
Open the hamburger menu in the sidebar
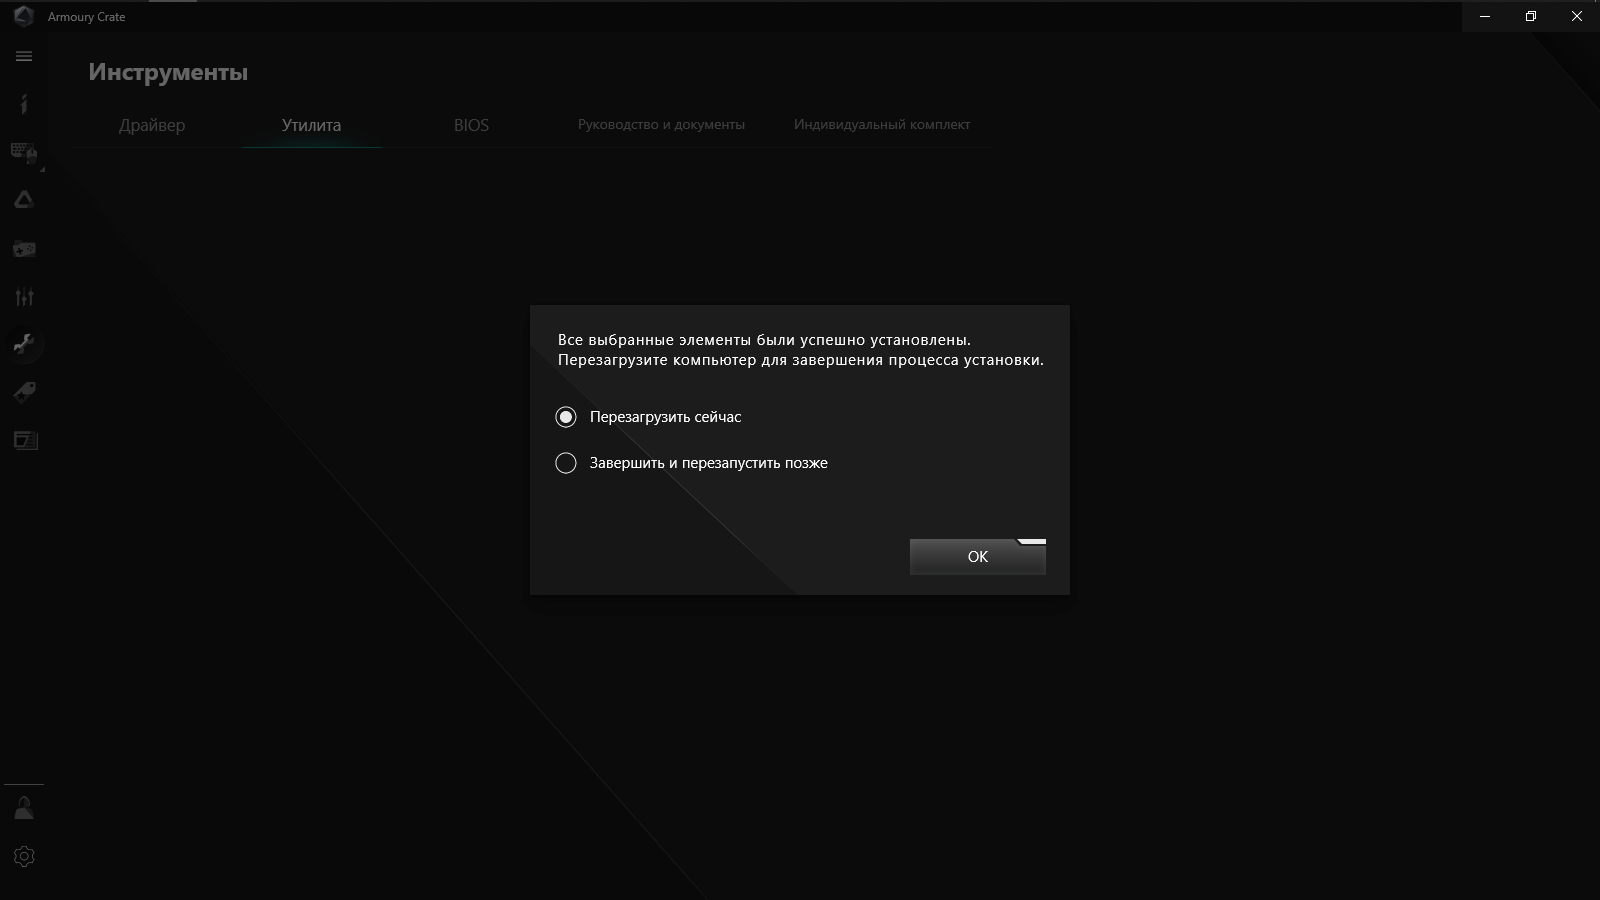pos(24,56)
